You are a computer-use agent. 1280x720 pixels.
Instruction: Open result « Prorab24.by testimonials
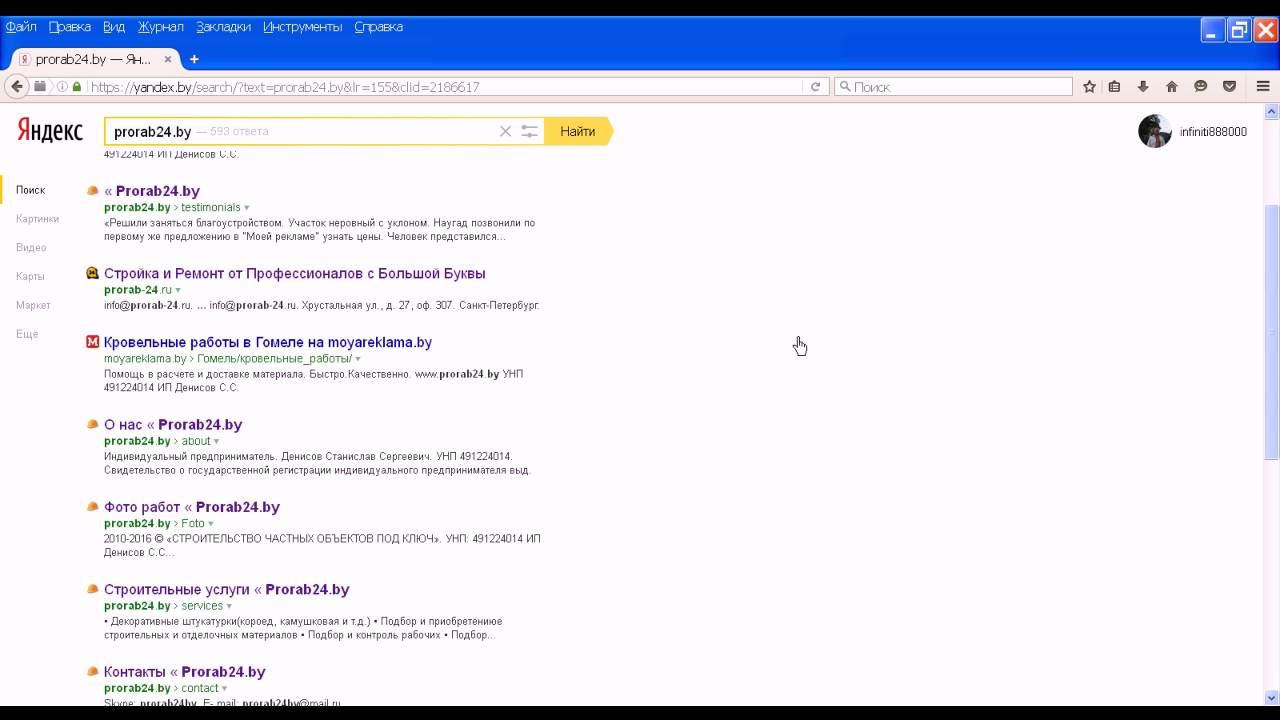[152, 191]
